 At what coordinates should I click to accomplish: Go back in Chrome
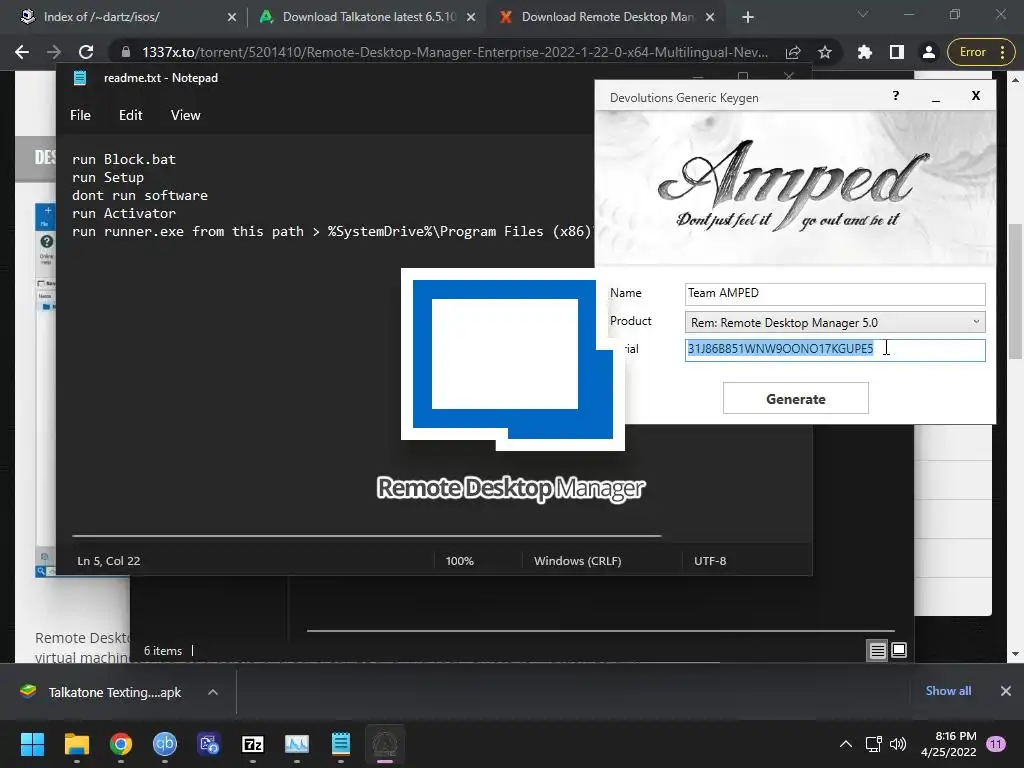(x=22, y=52)
